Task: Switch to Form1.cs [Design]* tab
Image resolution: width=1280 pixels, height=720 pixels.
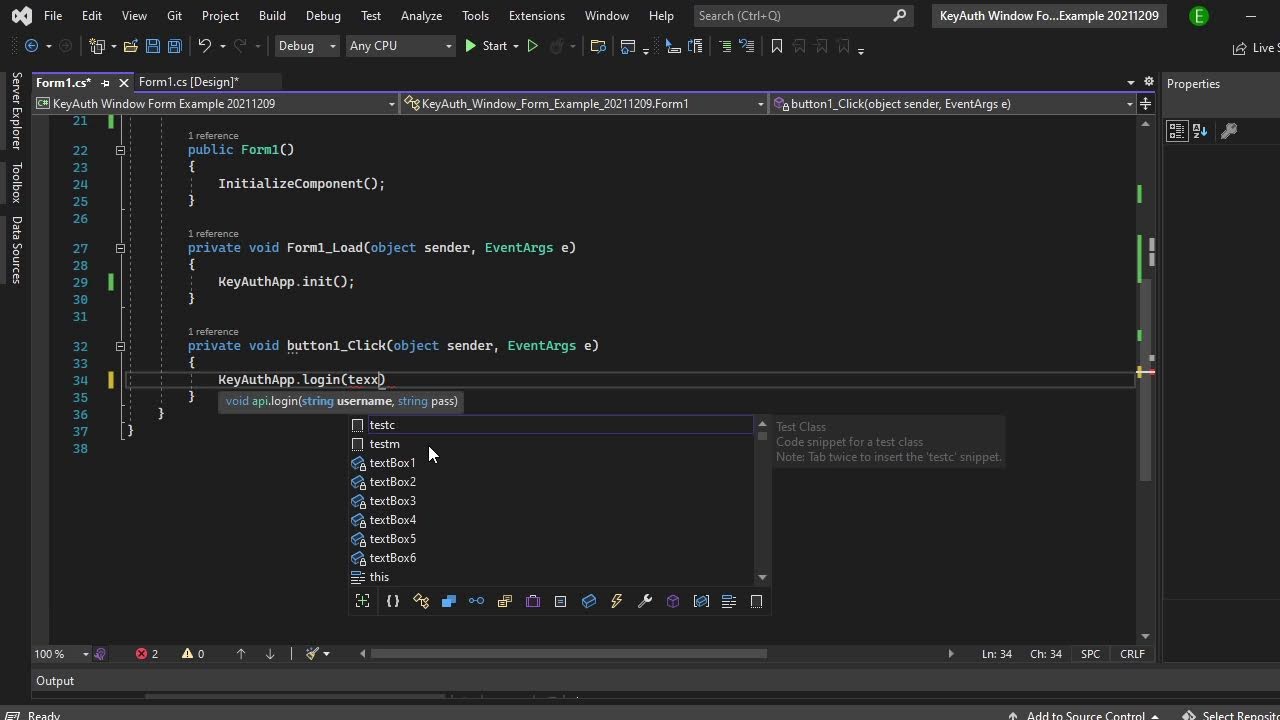Action: (189, 82)
